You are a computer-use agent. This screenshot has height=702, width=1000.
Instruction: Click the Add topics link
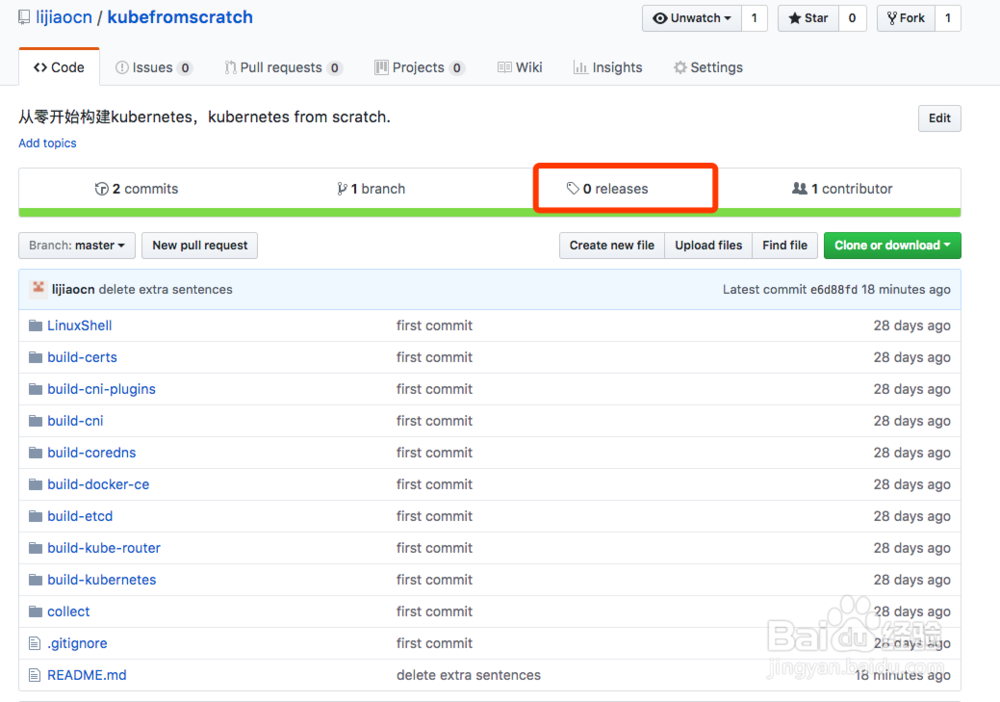(x=47, y=143)
